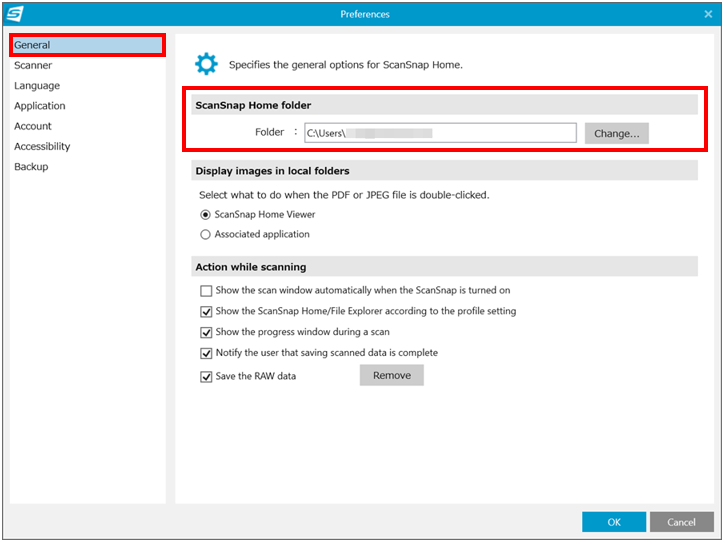Confirm with the OK button
The height and width of the screenshot is (541, 723).
(x=614, y=522)
